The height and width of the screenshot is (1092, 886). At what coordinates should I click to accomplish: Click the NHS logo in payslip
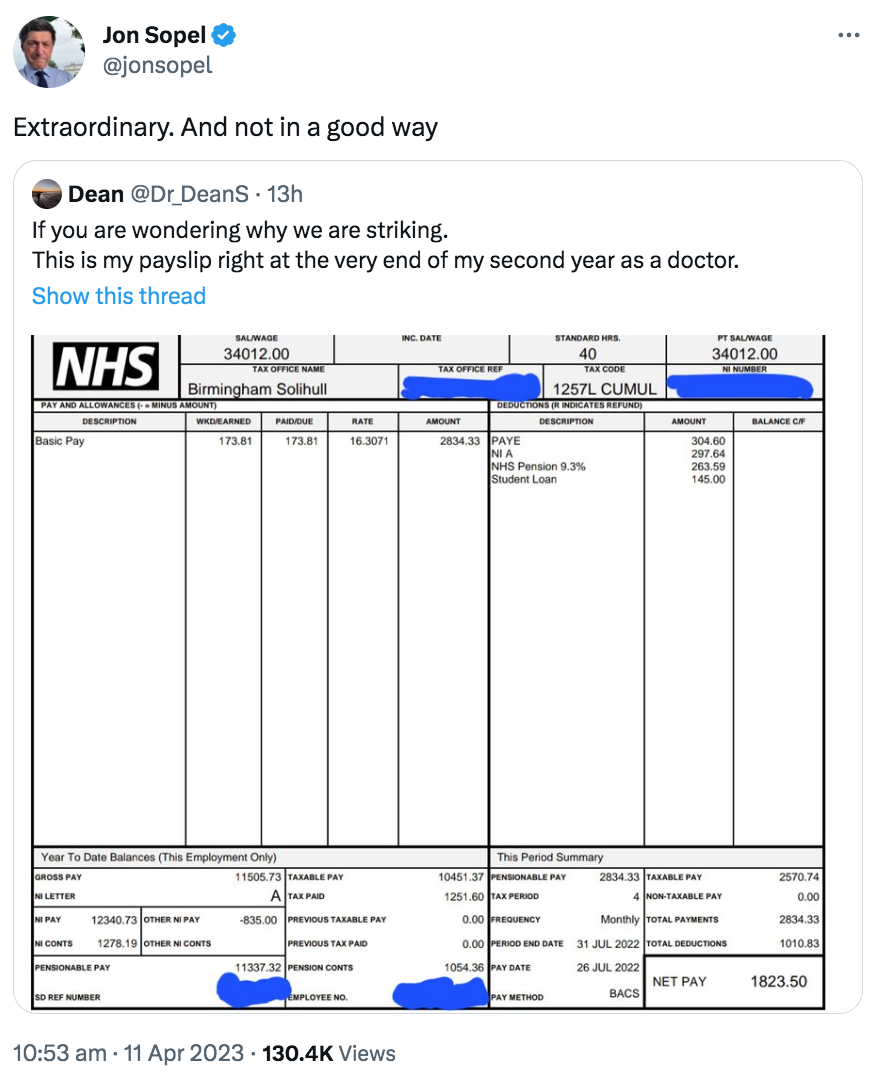(x=105, y=367)
